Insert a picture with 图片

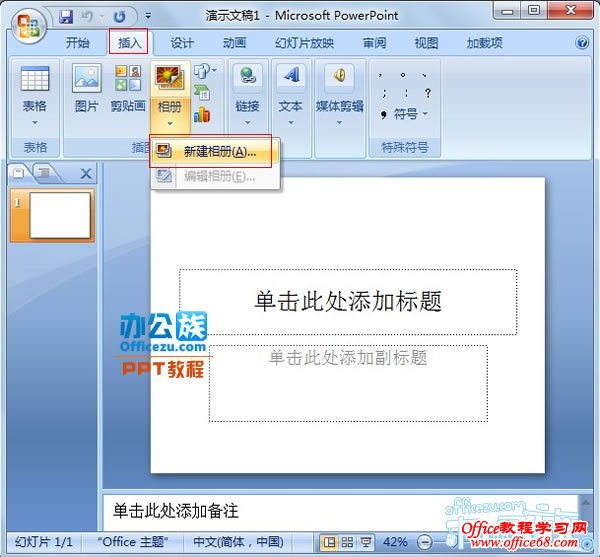[86, 89]
